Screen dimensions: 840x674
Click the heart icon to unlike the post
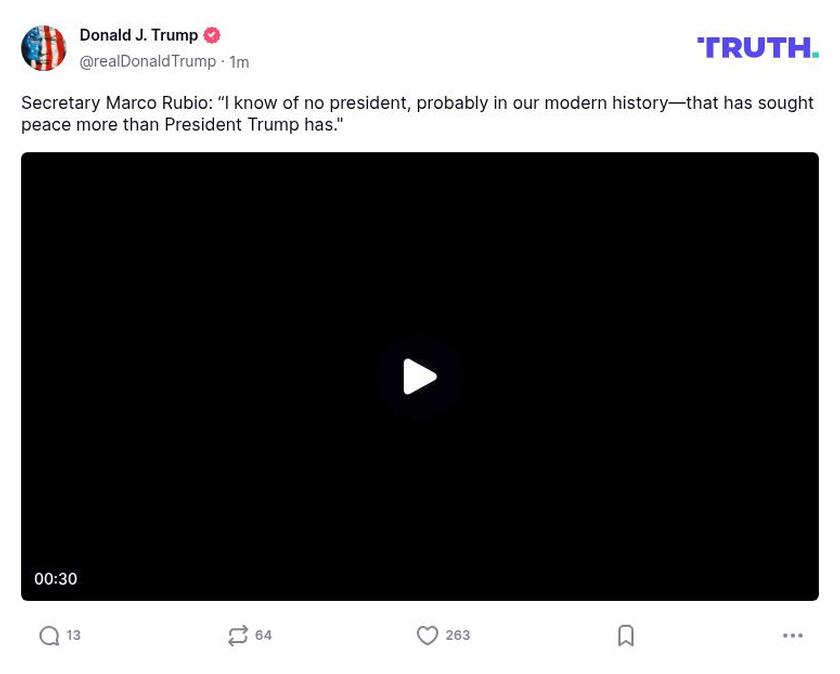click(427, 635)
